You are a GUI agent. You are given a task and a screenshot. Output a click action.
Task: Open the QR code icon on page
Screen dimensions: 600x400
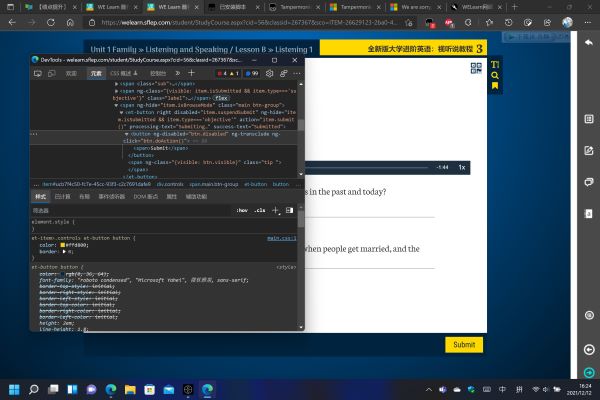tap(475, 68)
